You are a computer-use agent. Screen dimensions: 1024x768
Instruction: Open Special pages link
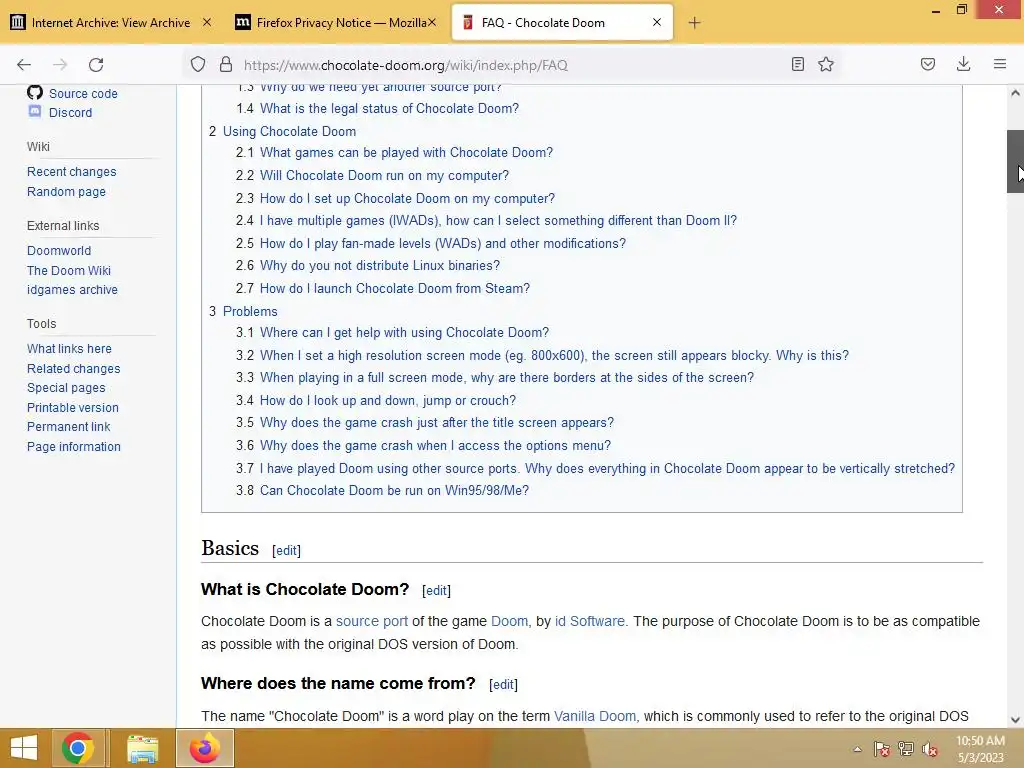coord(66,387)
